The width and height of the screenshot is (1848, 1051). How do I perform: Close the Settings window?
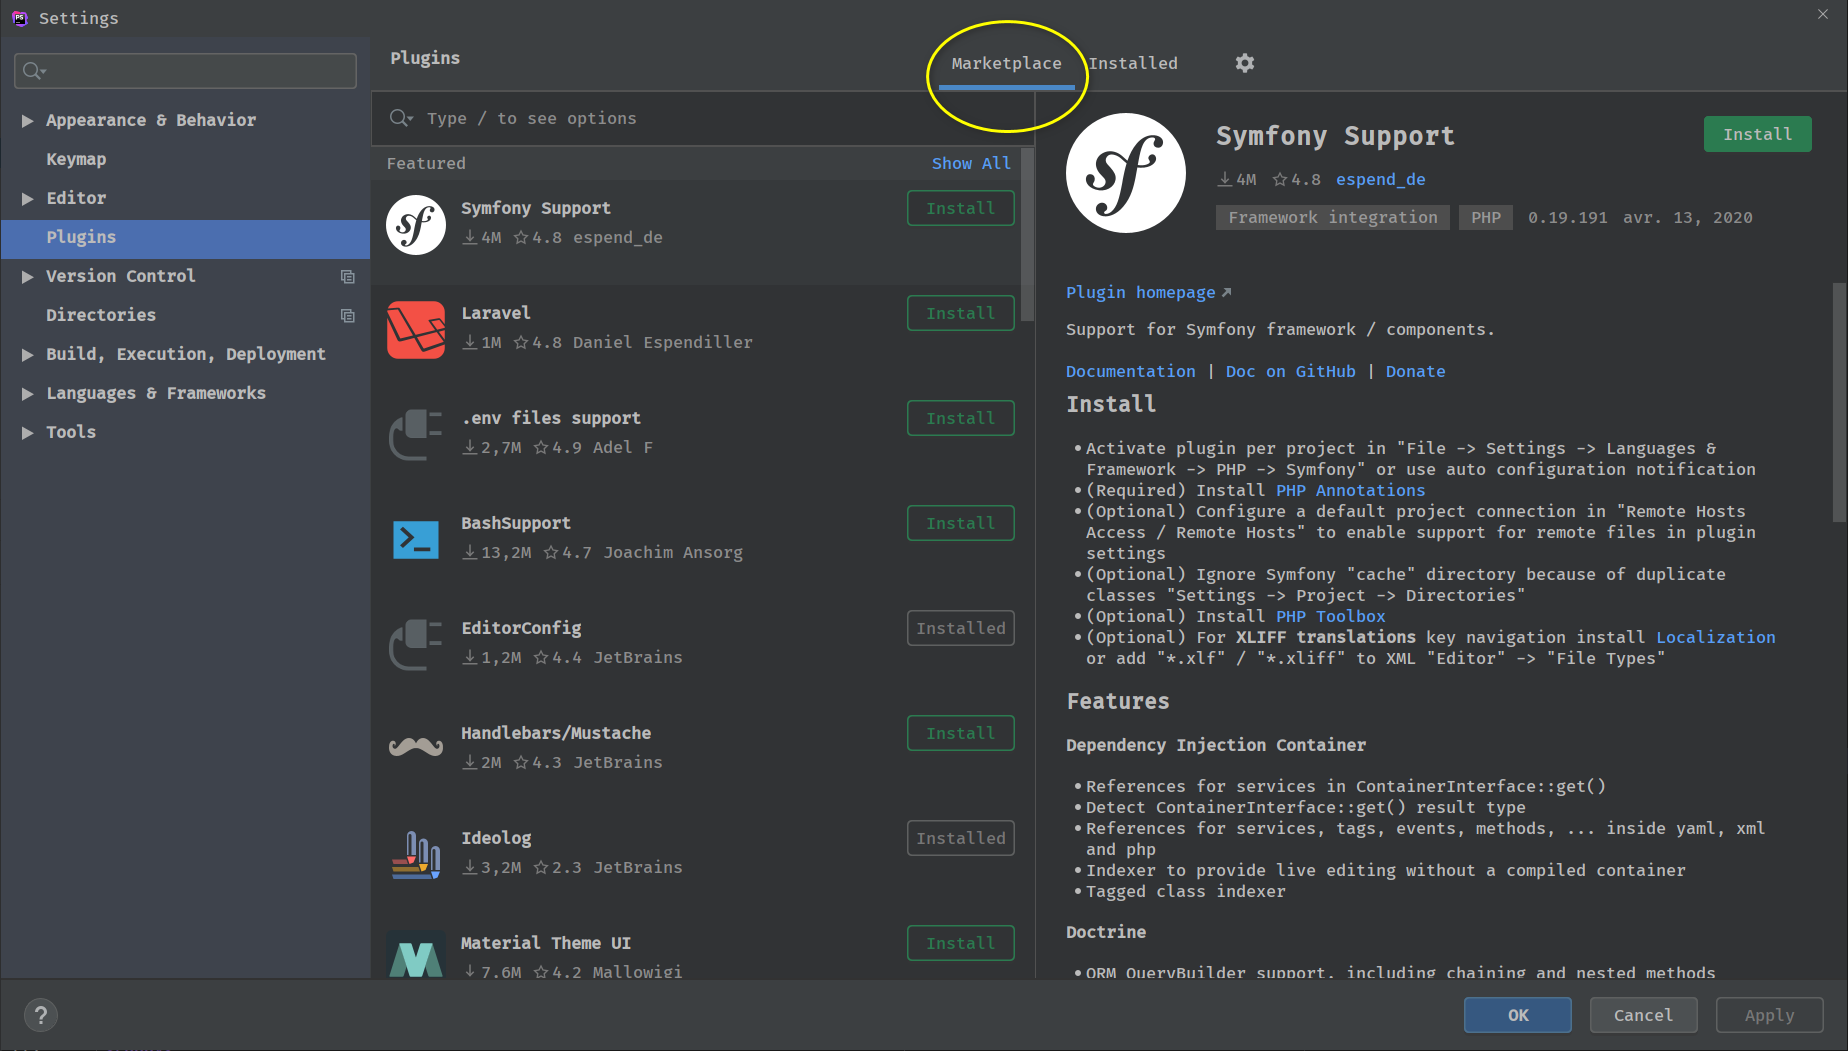tap(1823, 14)
